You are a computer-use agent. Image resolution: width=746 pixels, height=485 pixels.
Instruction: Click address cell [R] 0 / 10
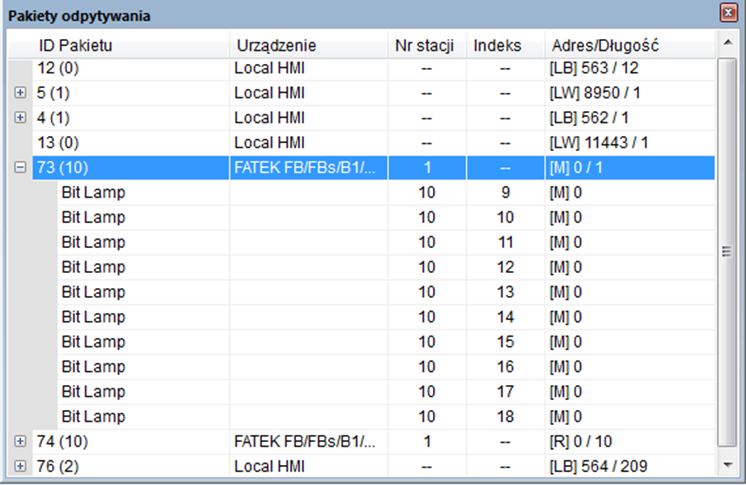point(629,441)
